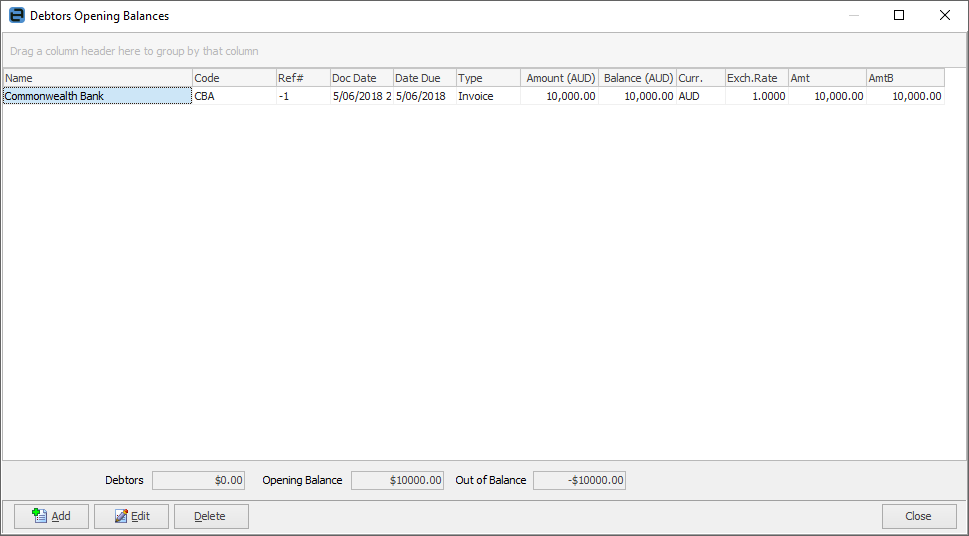Click the Balance (AUD) column header
The height and width of the screenshot is (536, 969).
point(637,78)
